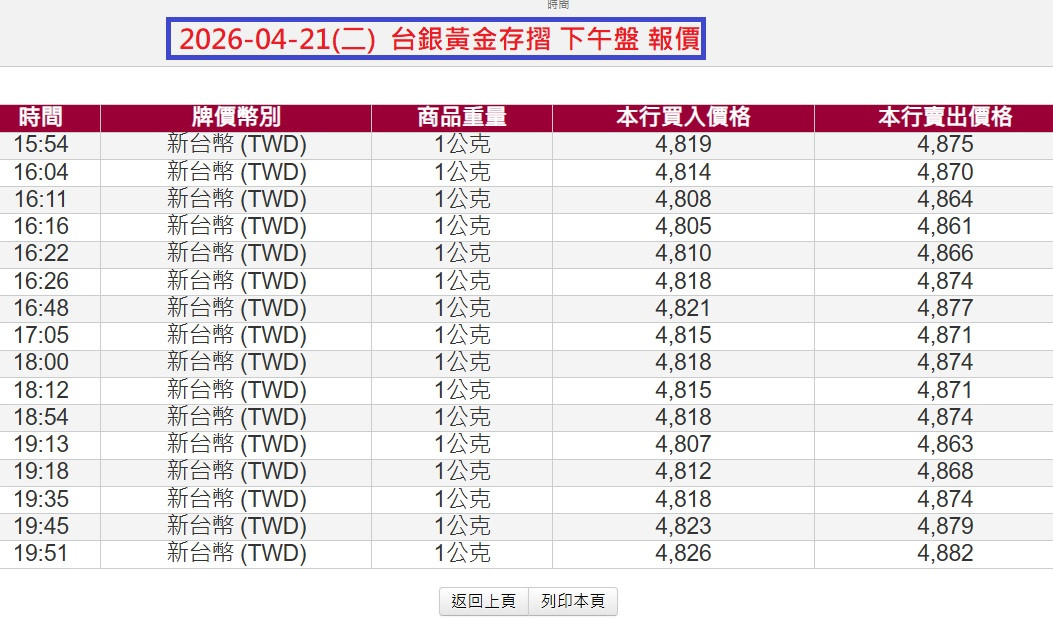Click the 列印本頁 button
The width and height of the screenshot is (1053, 628).
[x=573, y=601]
